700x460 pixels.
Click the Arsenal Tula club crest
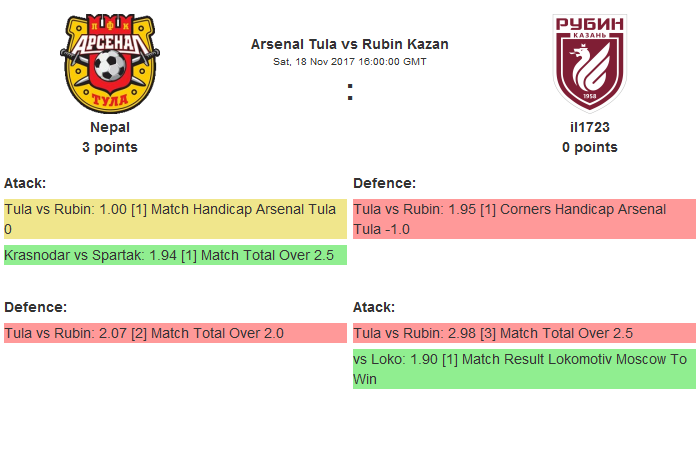(110, 62)
